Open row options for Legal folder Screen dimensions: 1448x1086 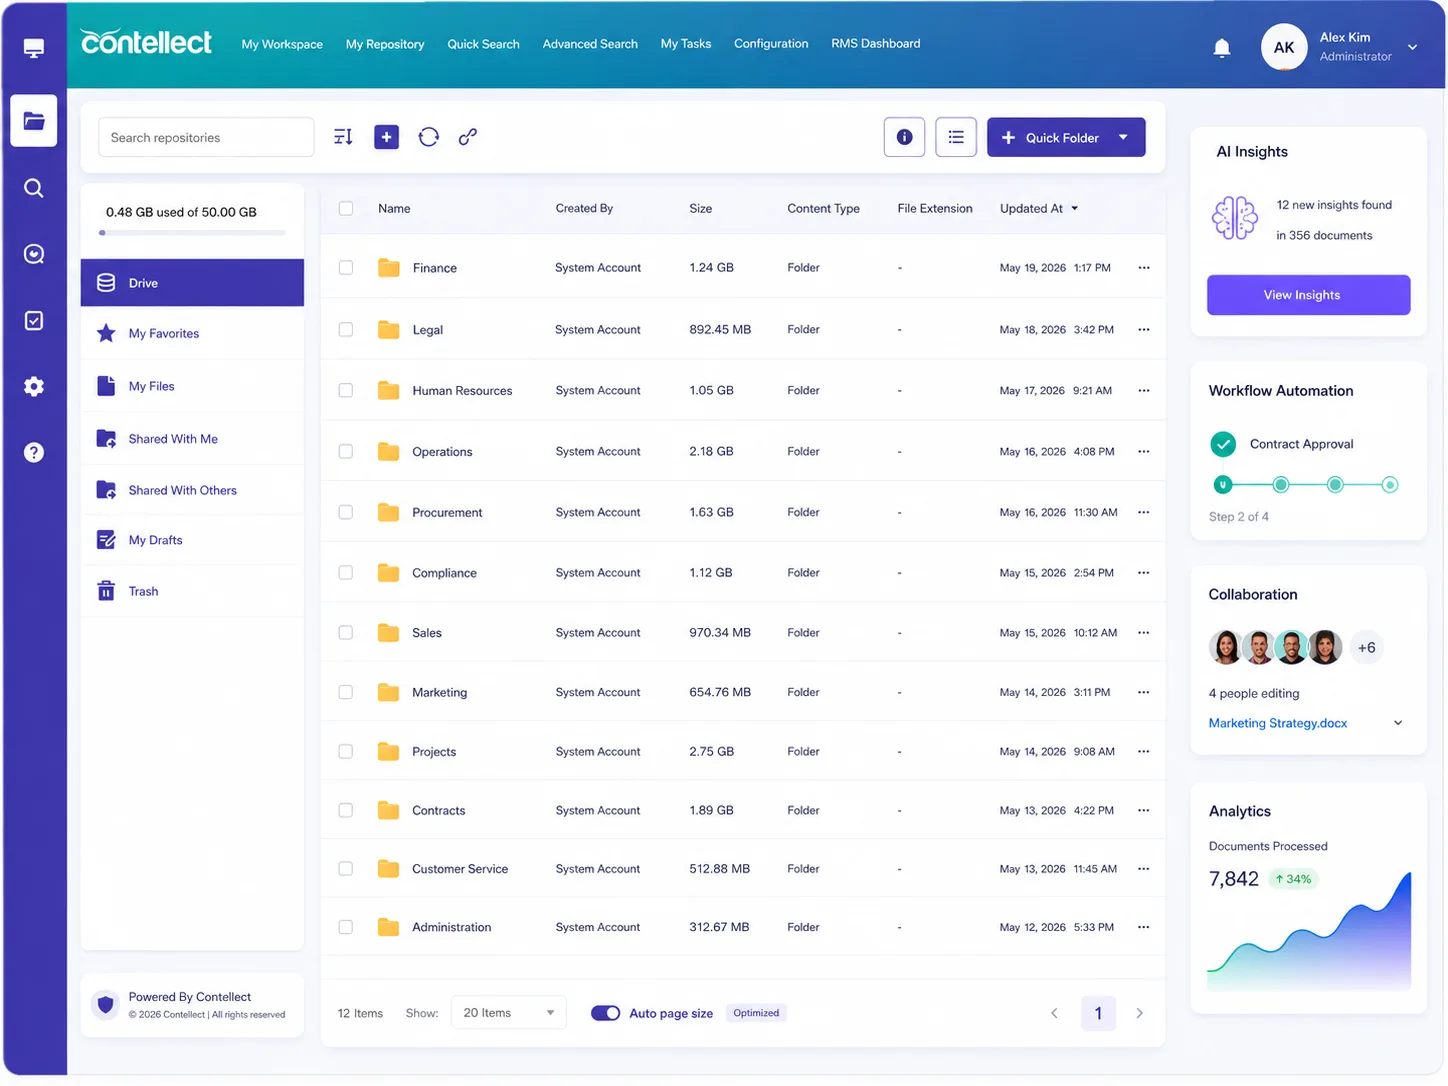[x=1143, y=329]
